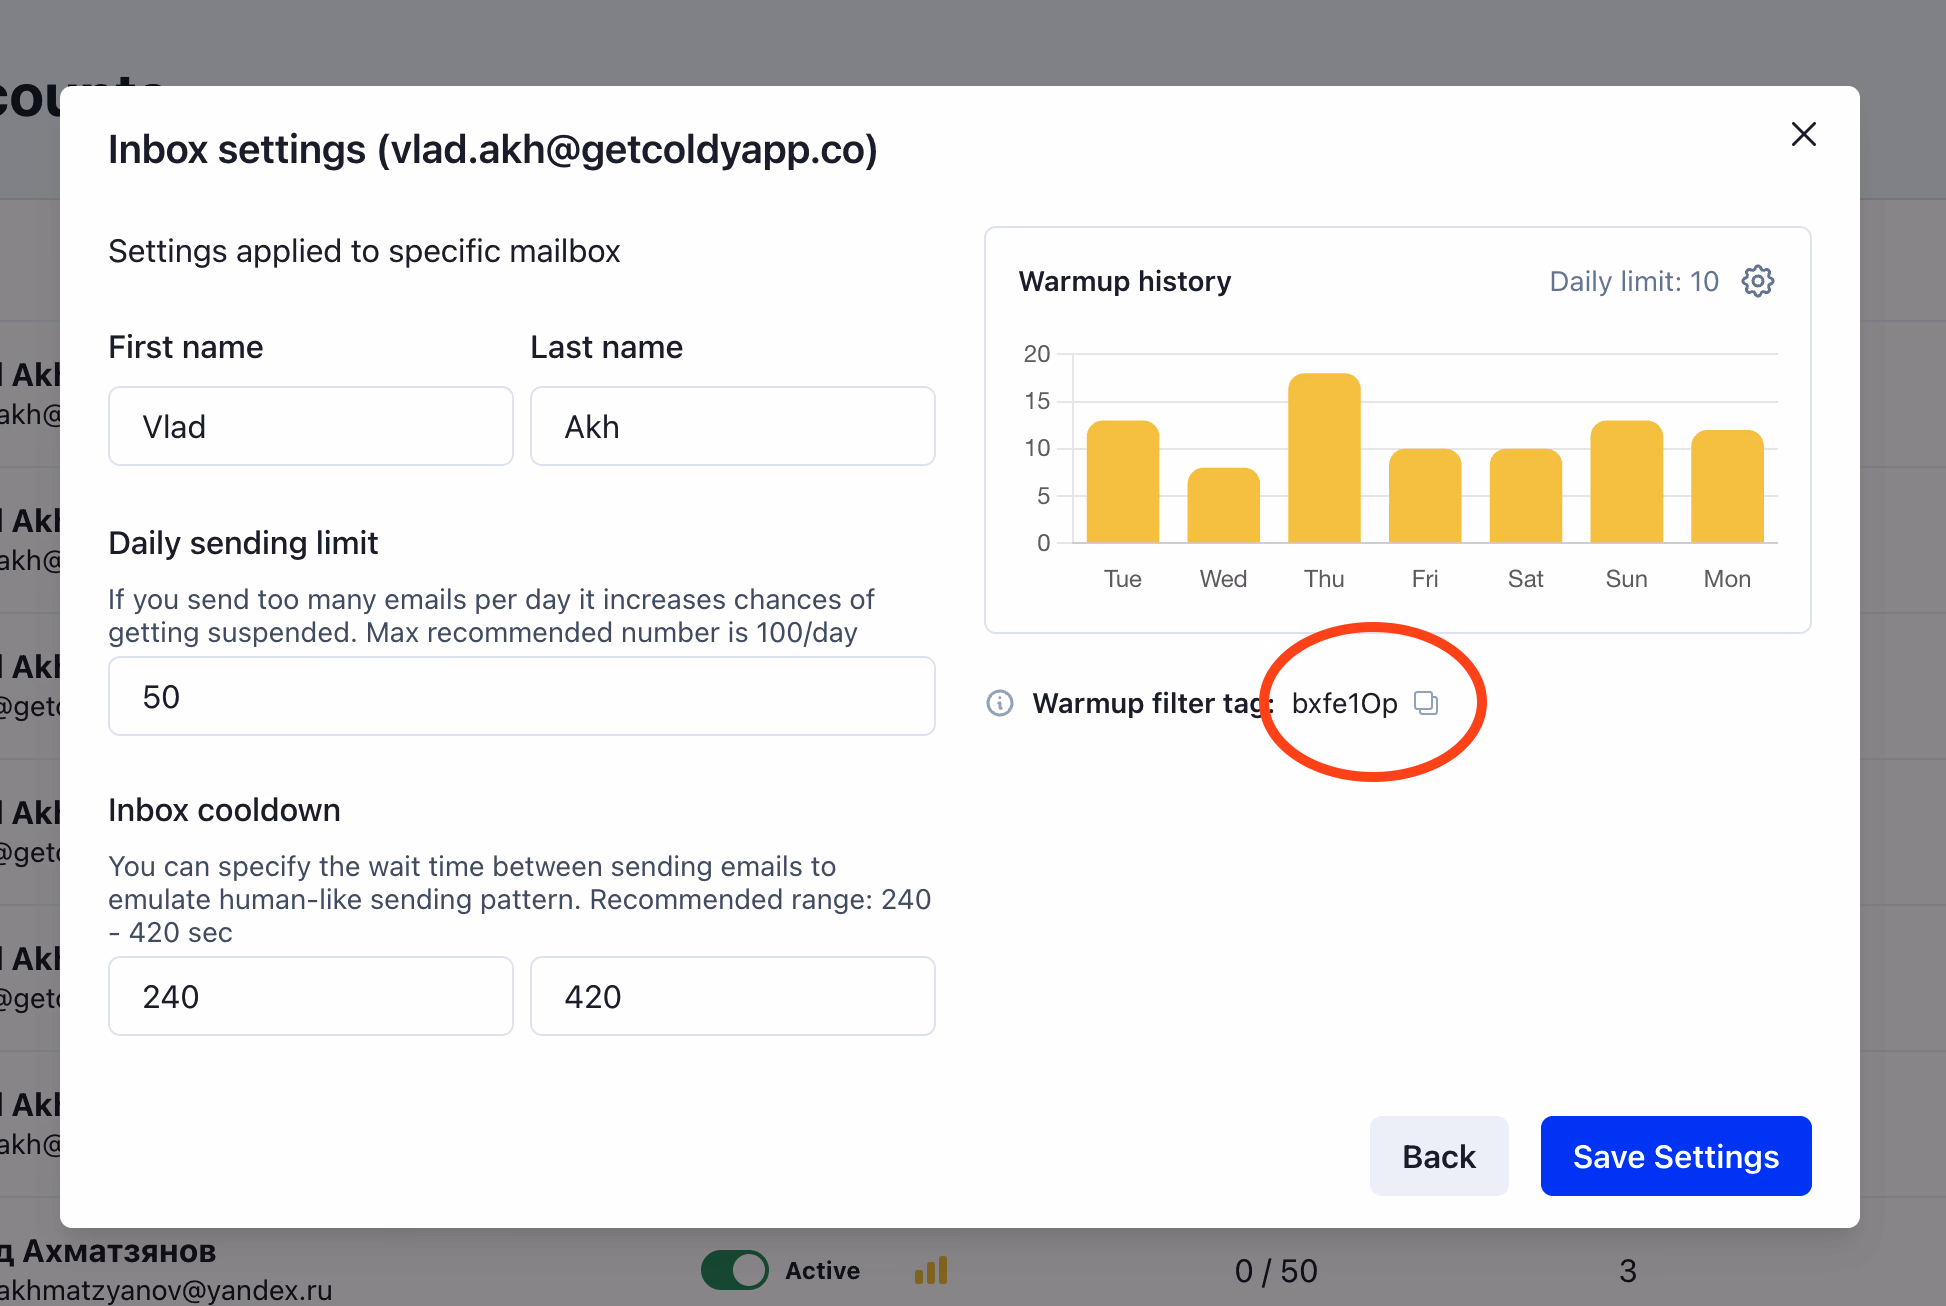This screenshot has height=1306, width=1946.
Task: Click the First name field containing Vlad
Action: (x=311, y=426)
